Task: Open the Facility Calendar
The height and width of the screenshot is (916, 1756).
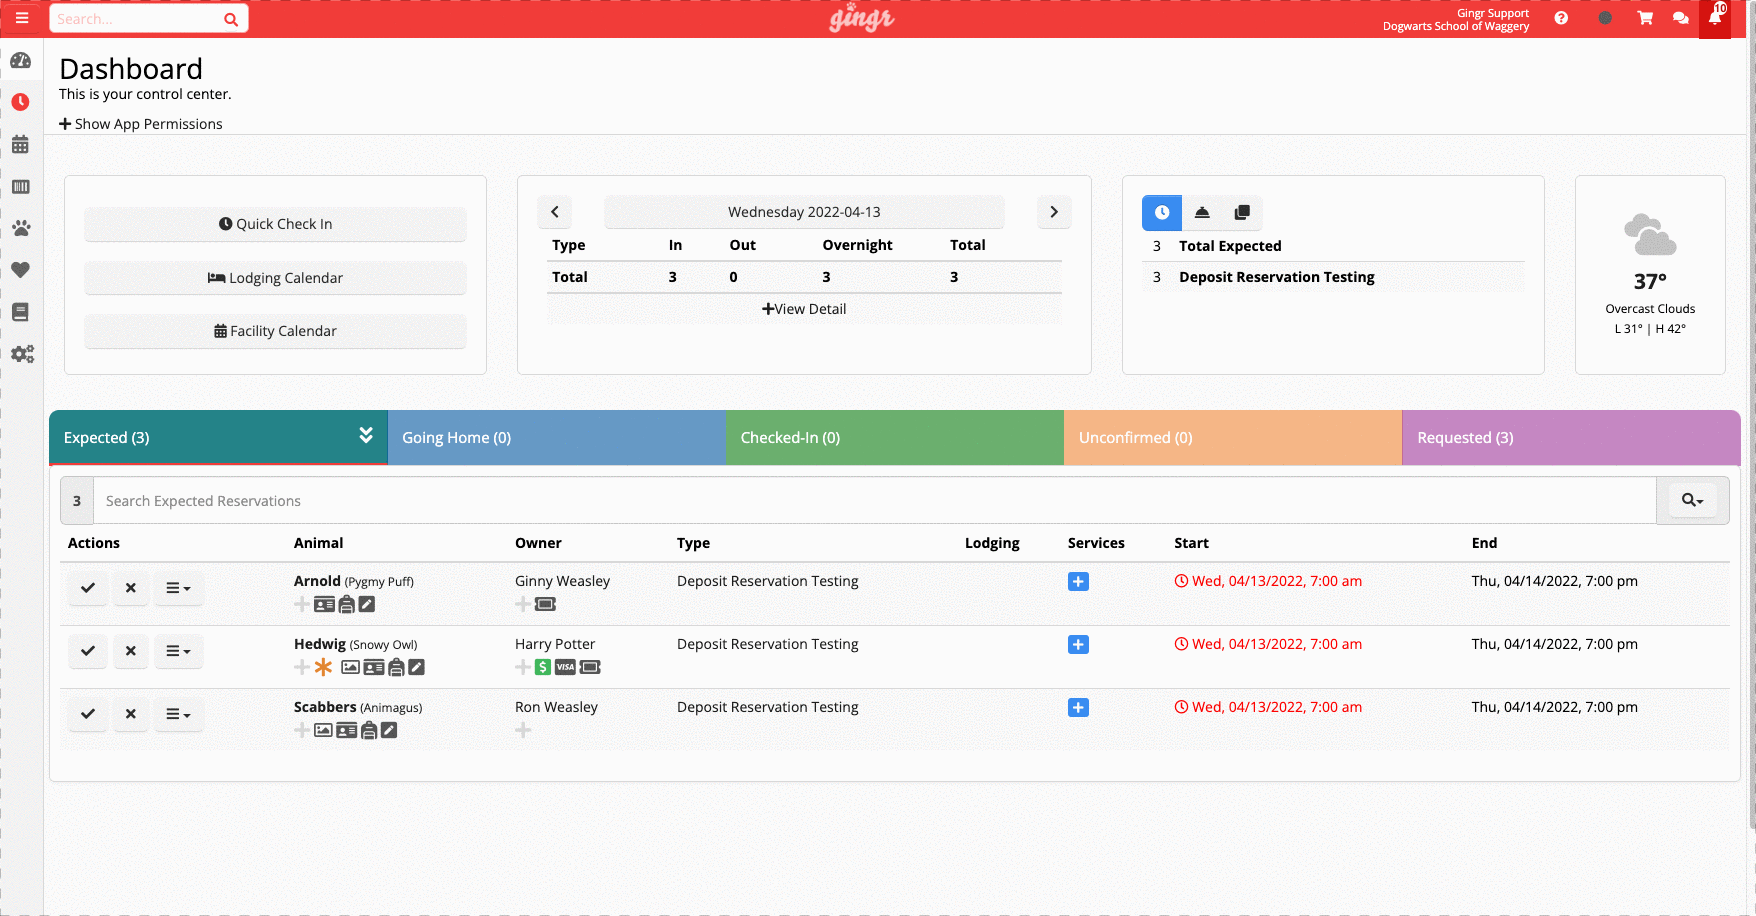Action: pyautogui.click(x=275, y=331)
